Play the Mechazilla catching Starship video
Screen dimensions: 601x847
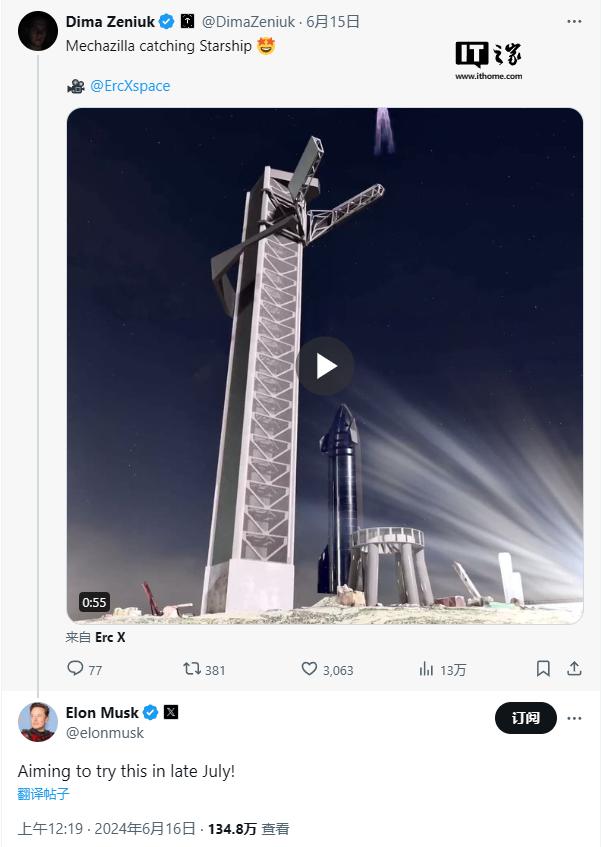tap(325, 366)
